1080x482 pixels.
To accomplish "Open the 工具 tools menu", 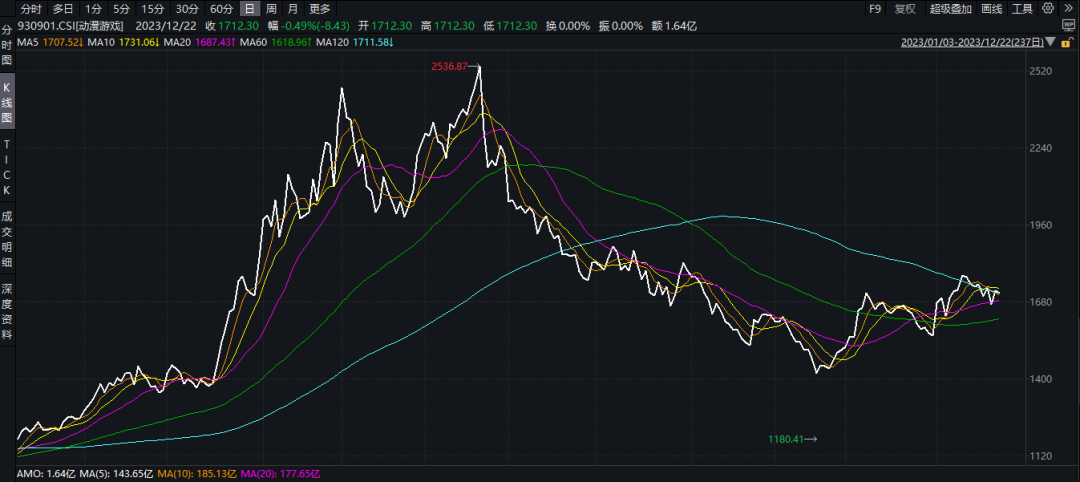I will point(1022,9).
